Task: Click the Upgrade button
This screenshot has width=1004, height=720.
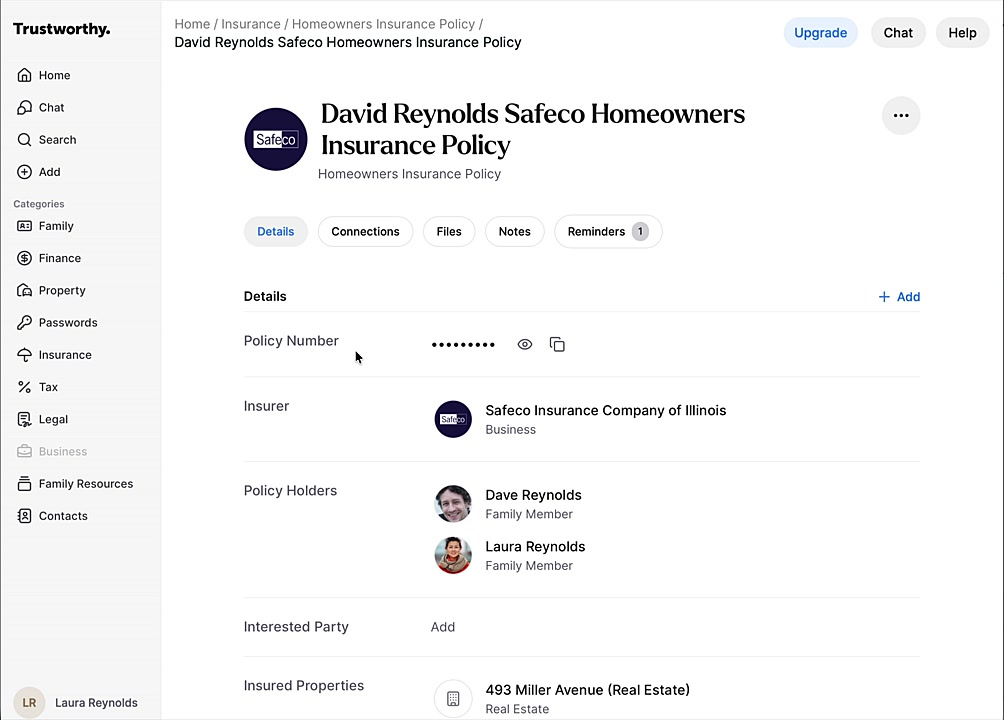Action: click(x=820, y=33)
